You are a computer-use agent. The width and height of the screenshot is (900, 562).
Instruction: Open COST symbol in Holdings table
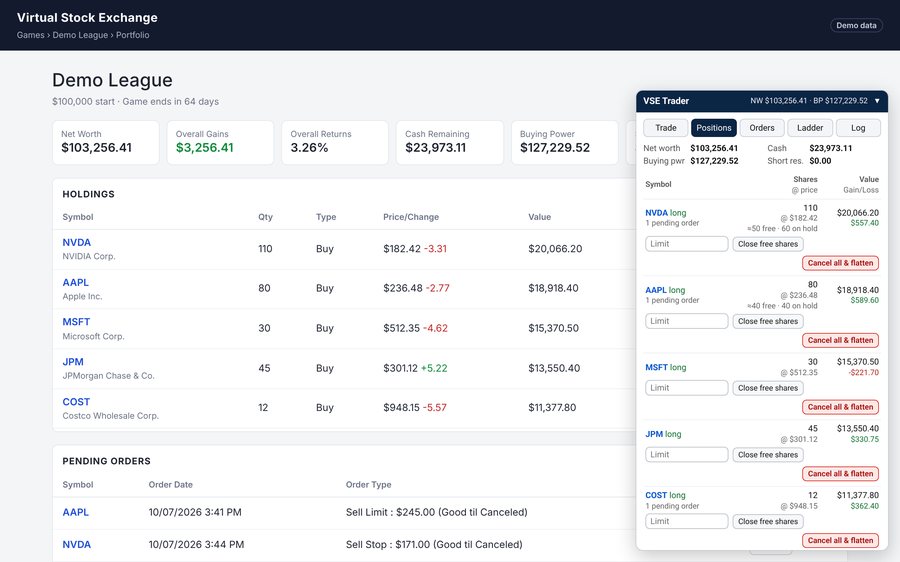pos(76,402)
